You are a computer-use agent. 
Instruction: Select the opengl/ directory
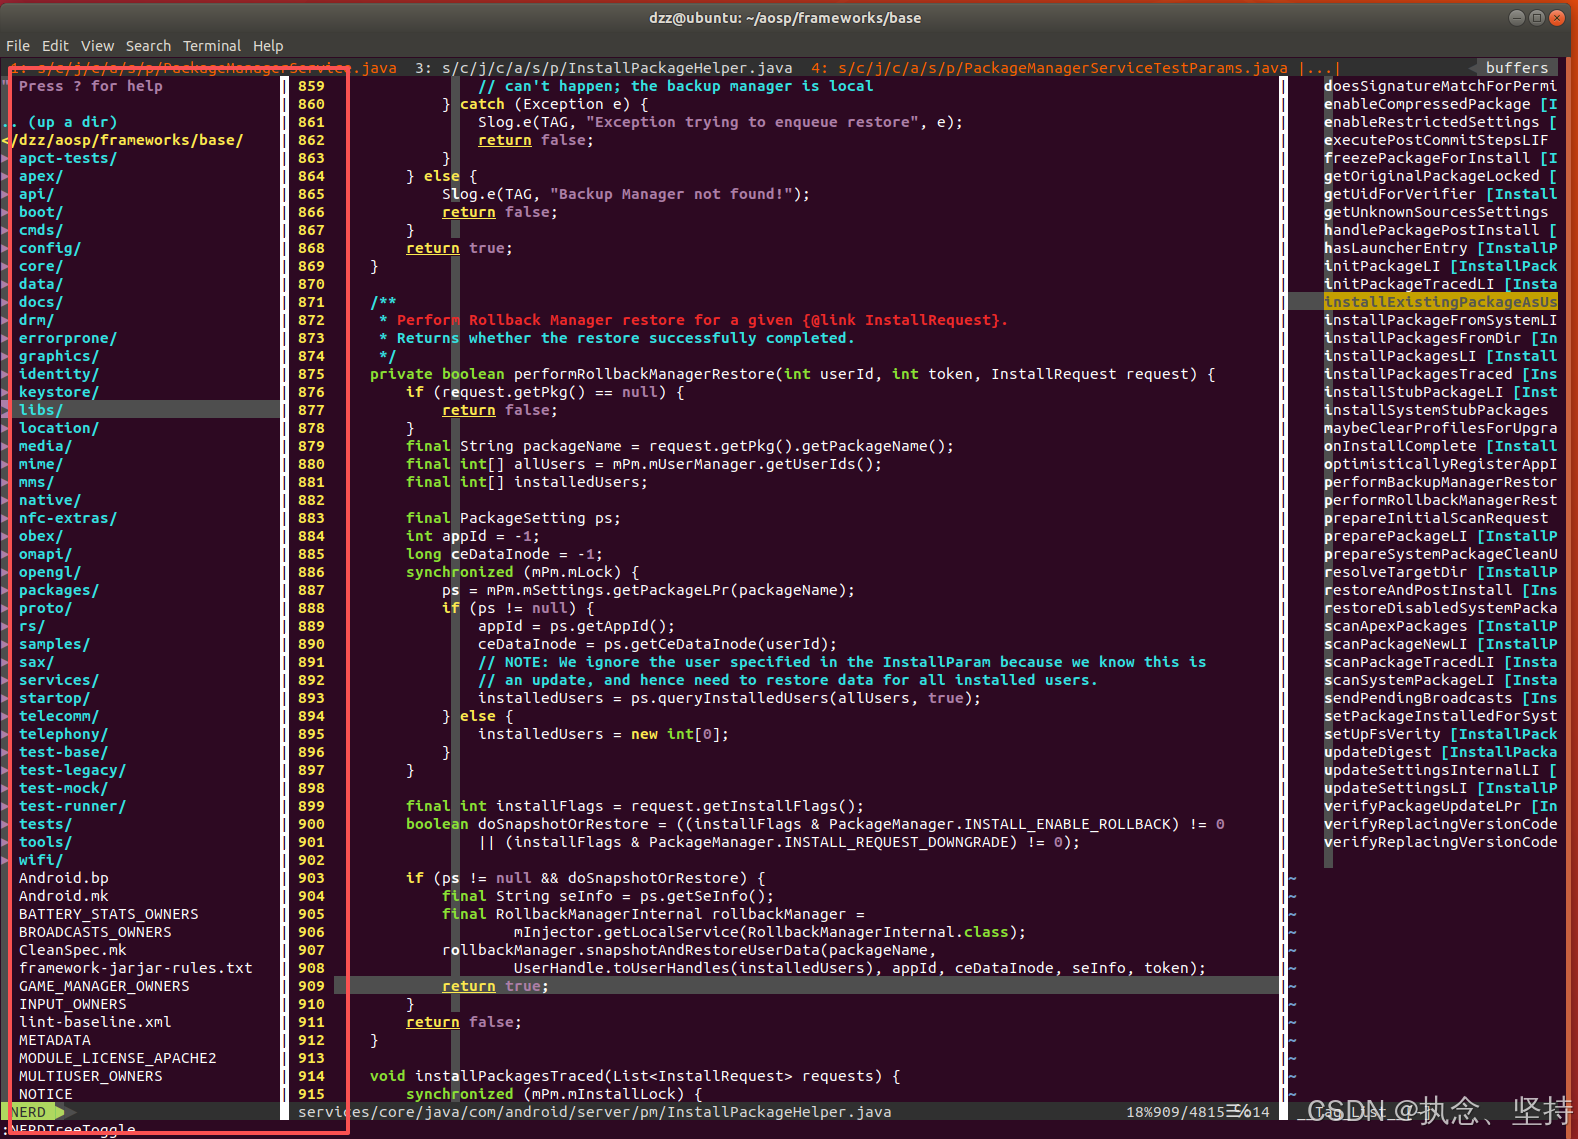49,572
